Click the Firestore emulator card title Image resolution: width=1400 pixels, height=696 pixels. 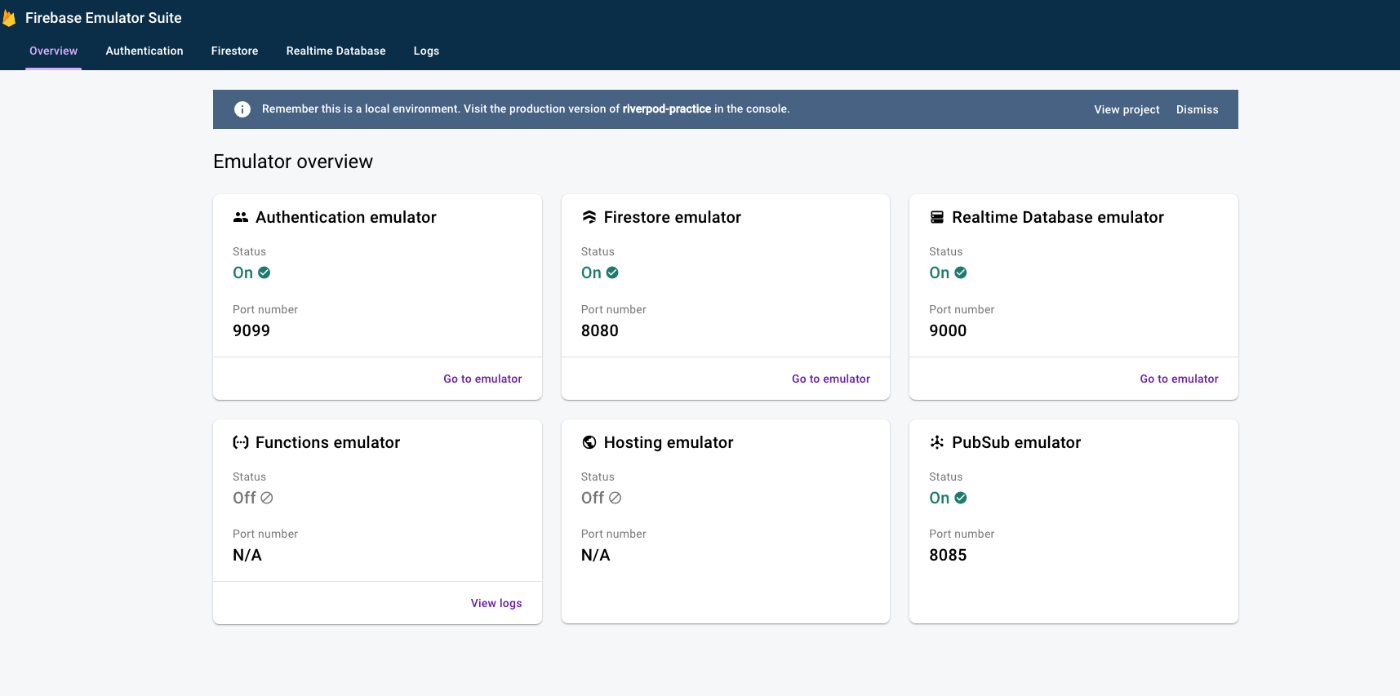(673, 217)
